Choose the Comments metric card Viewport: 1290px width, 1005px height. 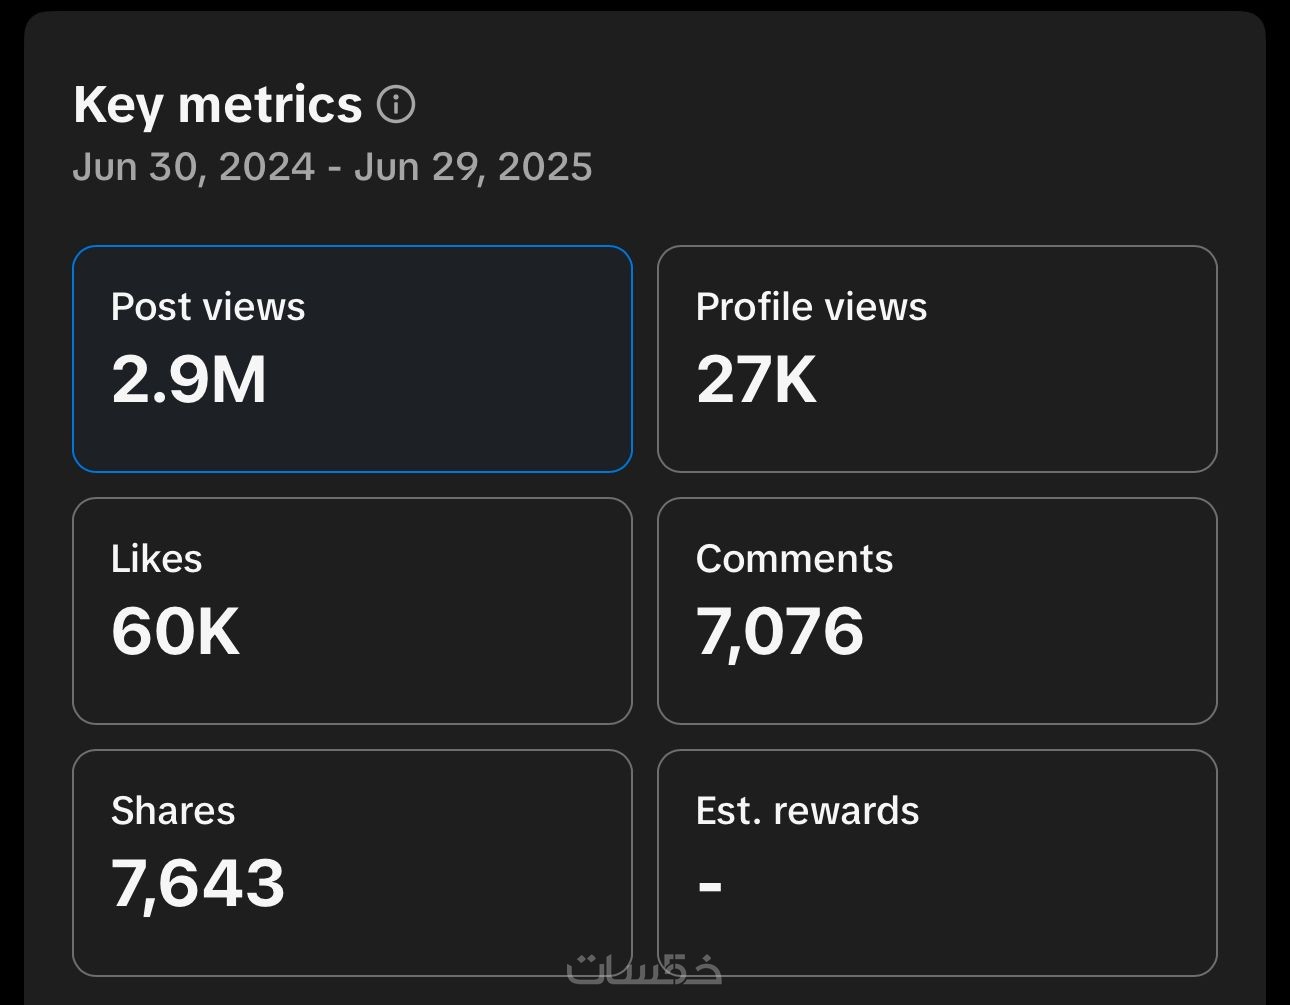(936, 610)
